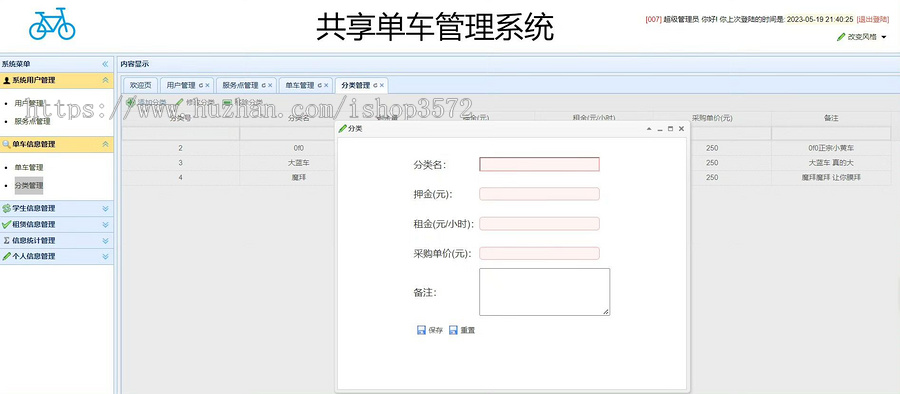This screenshot has height=394, width=900.
Task: Click the 单车信息管理 panel header
Action: click(56, 144)
